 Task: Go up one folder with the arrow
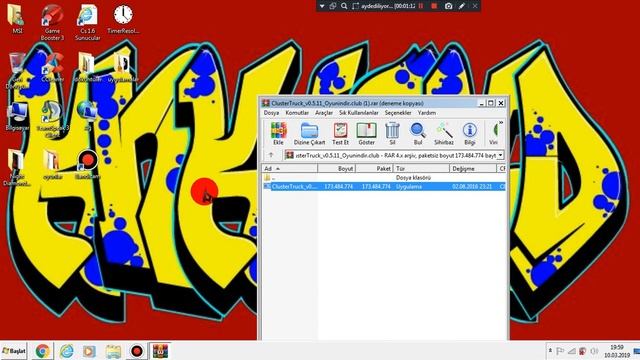(271, 155)
